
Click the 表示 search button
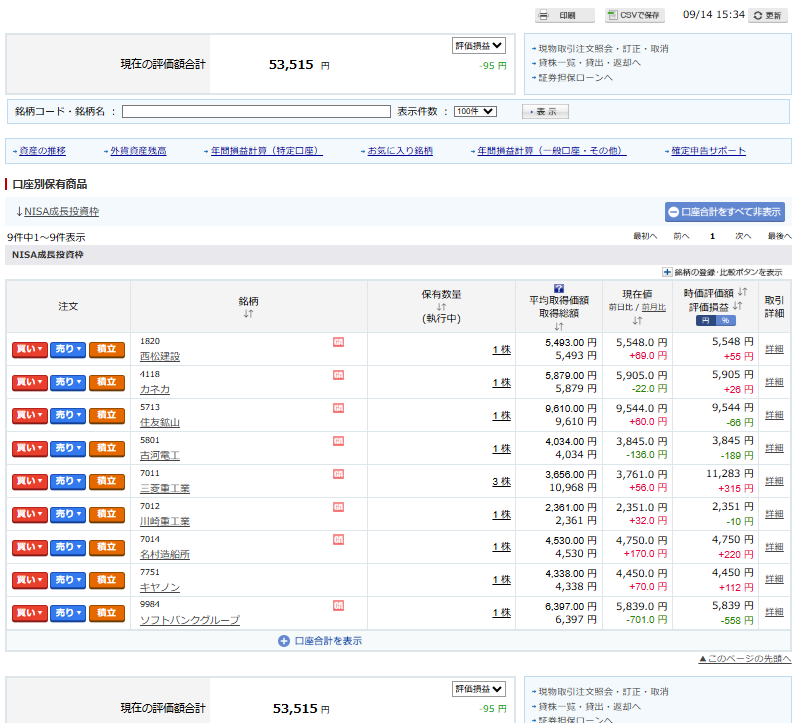click(545, 112)
